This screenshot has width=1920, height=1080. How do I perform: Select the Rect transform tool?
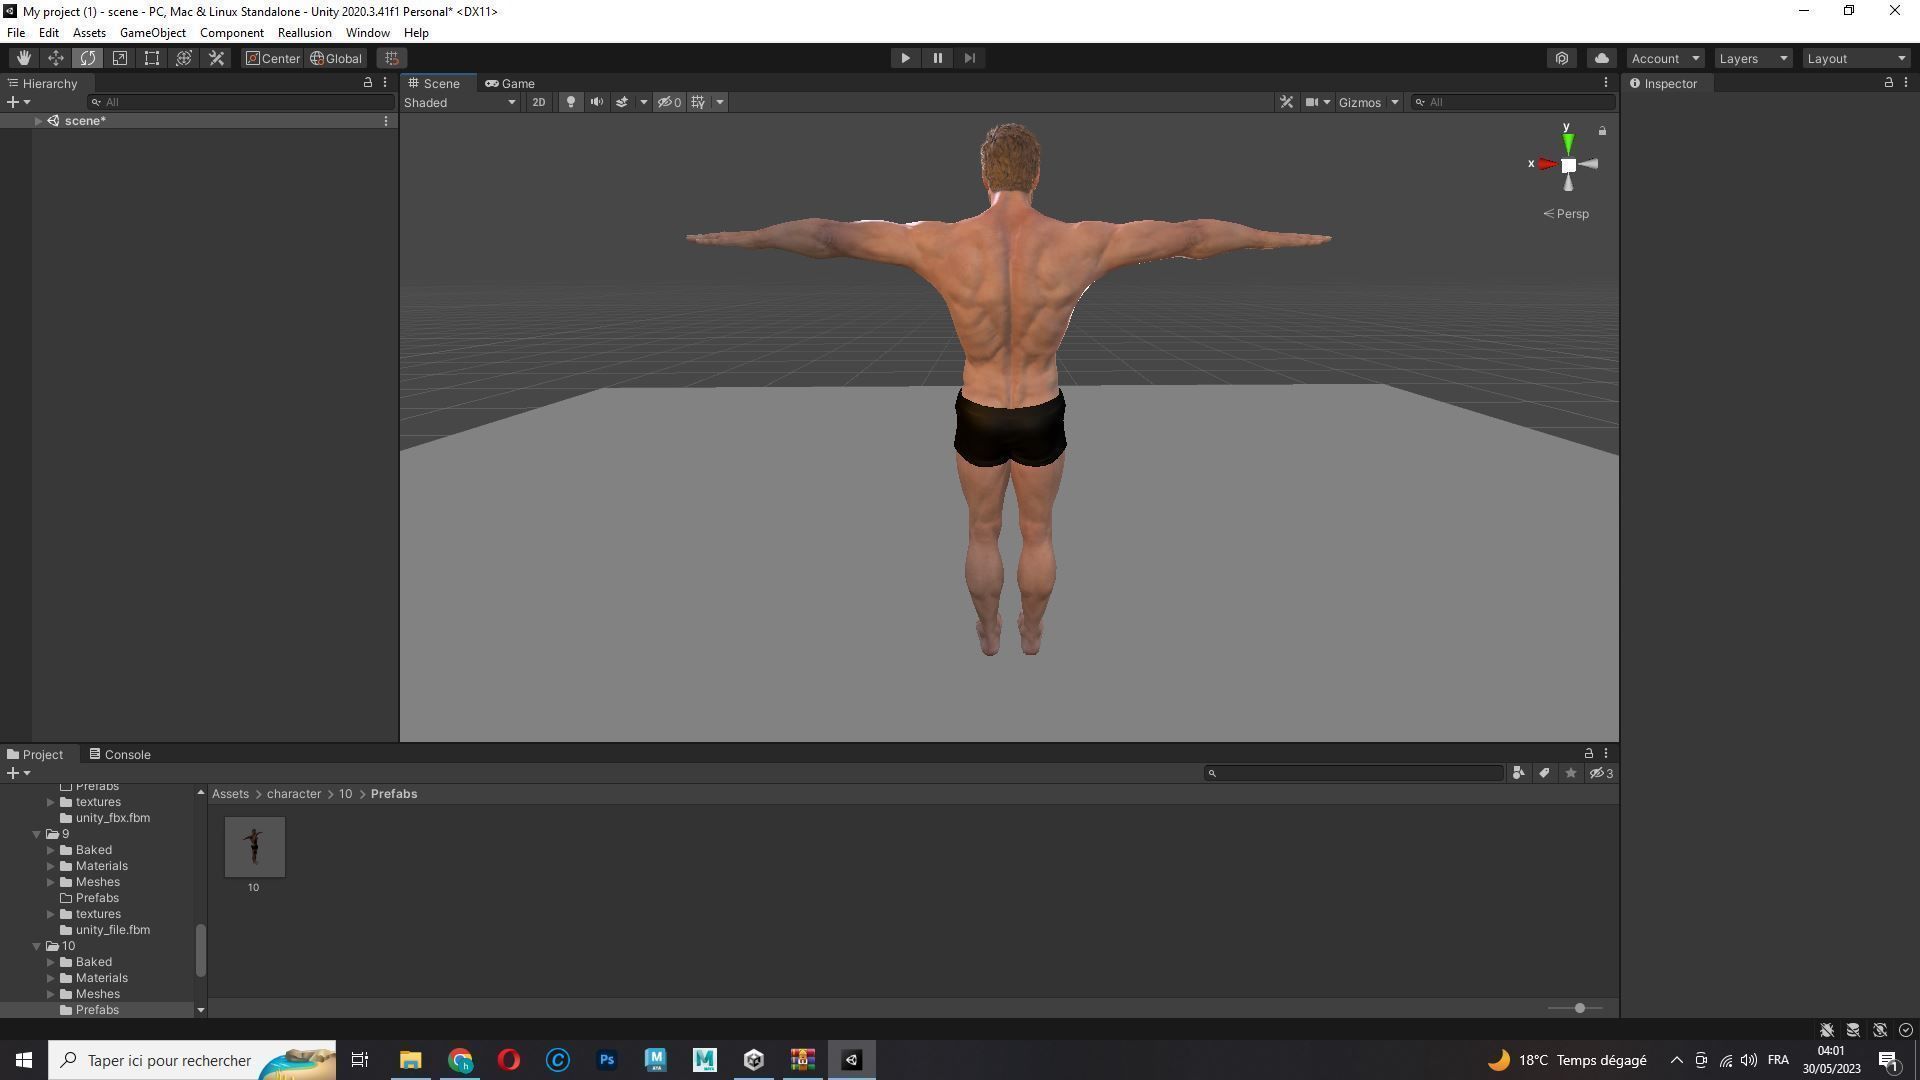pos(152,58)
